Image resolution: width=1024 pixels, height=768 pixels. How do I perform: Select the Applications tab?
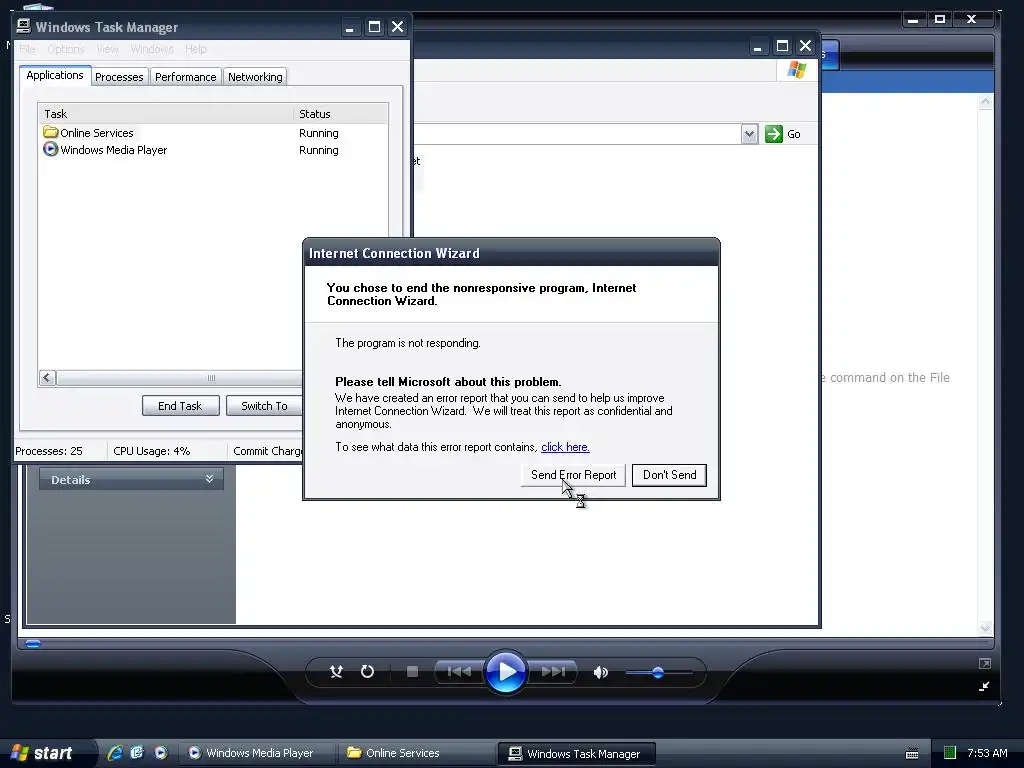click(x=55, y=75)
